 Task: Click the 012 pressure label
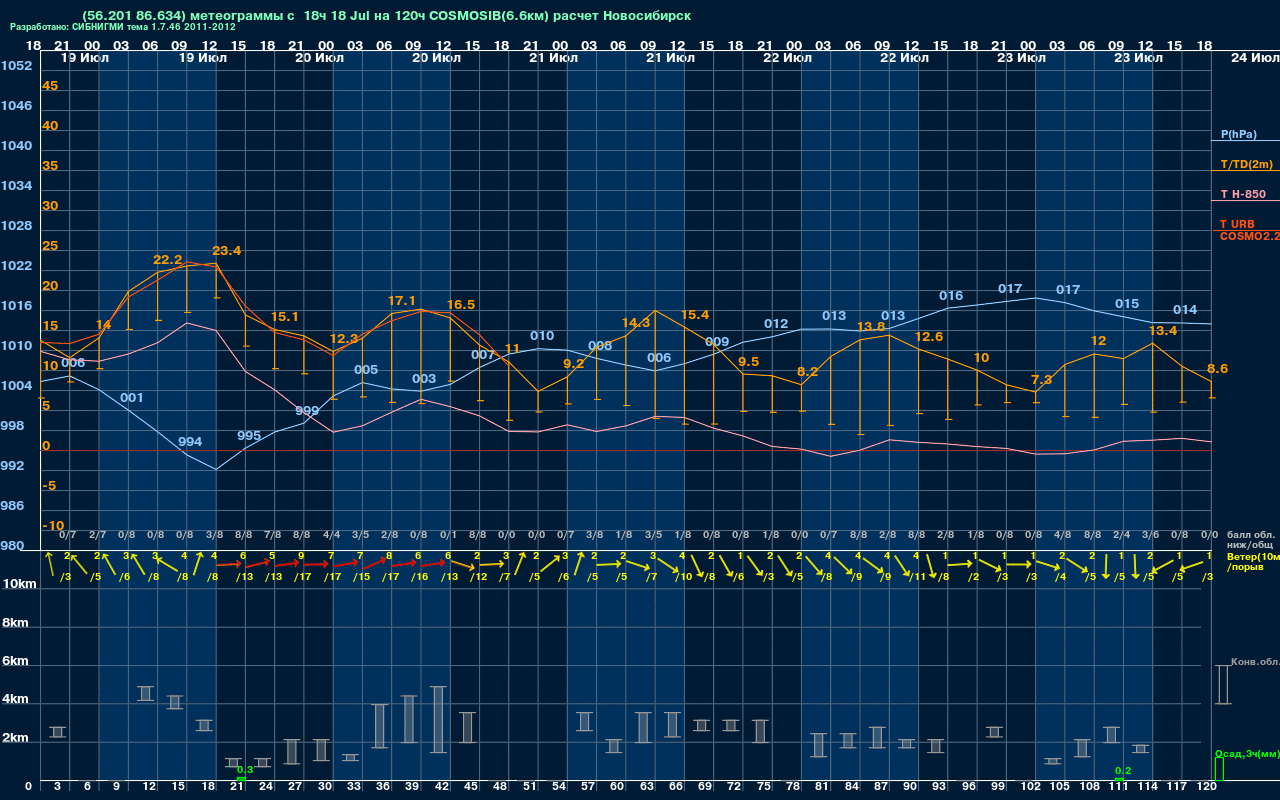point(776,324)
